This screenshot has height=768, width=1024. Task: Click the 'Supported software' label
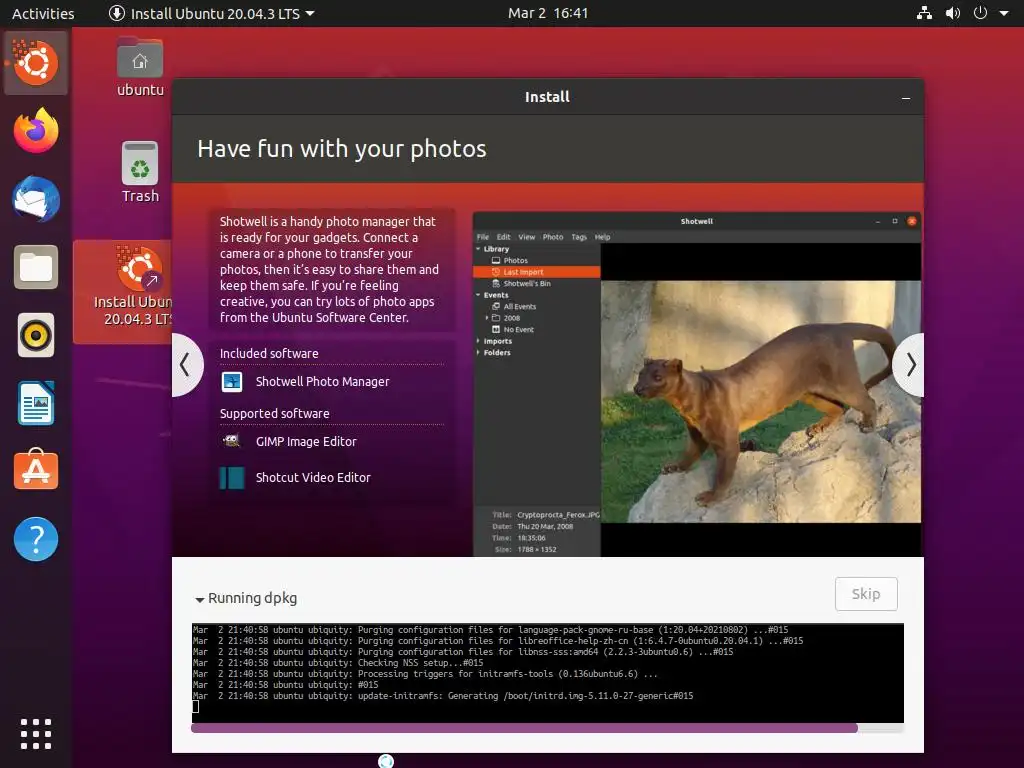(x=274, y=413)
